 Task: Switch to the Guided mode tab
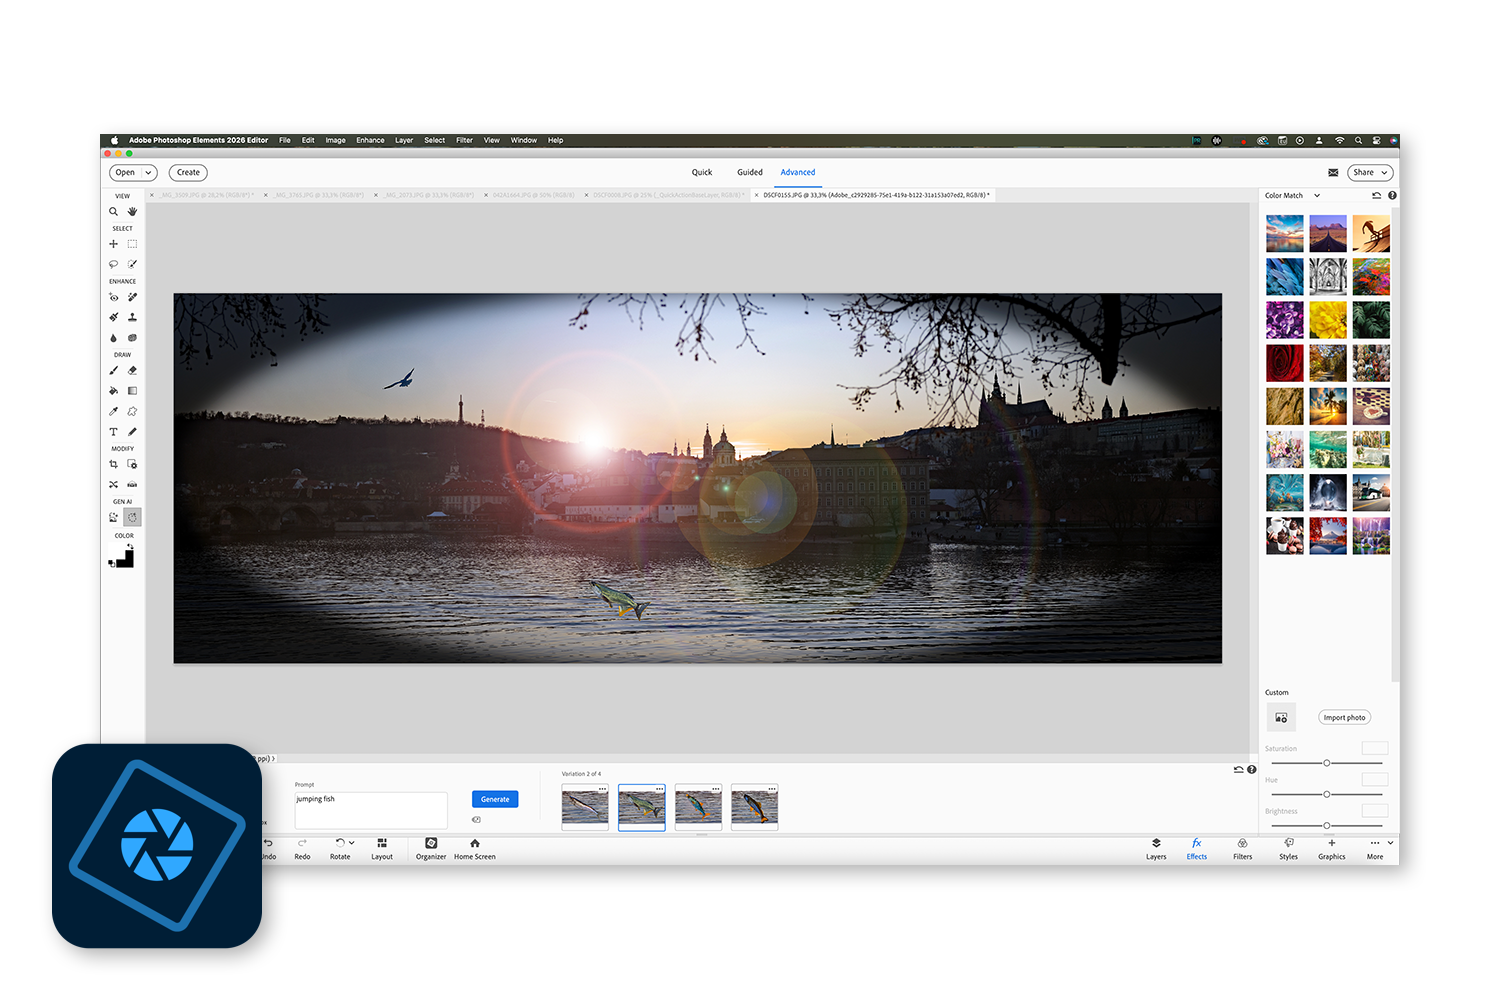[750, 173]
